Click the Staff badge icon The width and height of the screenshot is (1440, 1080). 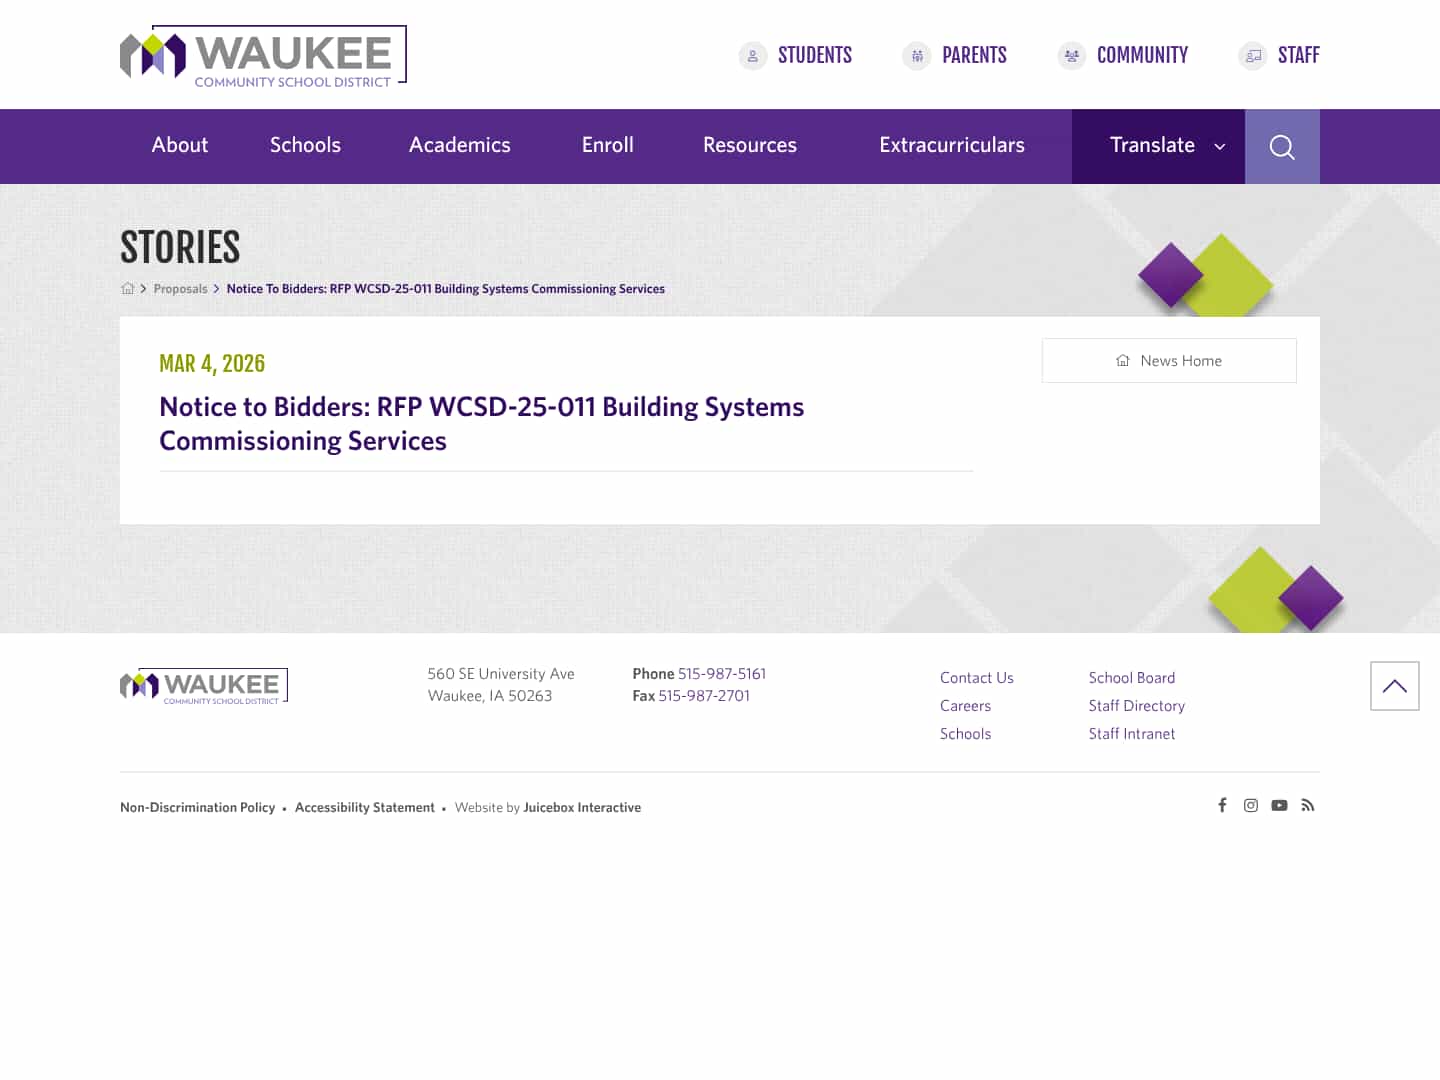click(1253, 56)
